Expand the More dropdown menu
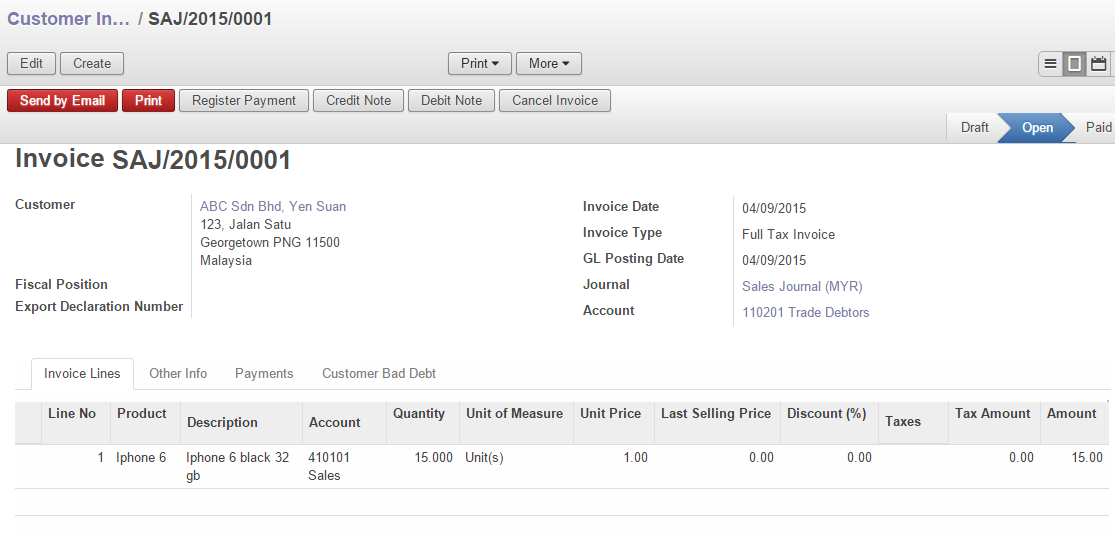This screenshot has width=1115, height=534. 548,64
